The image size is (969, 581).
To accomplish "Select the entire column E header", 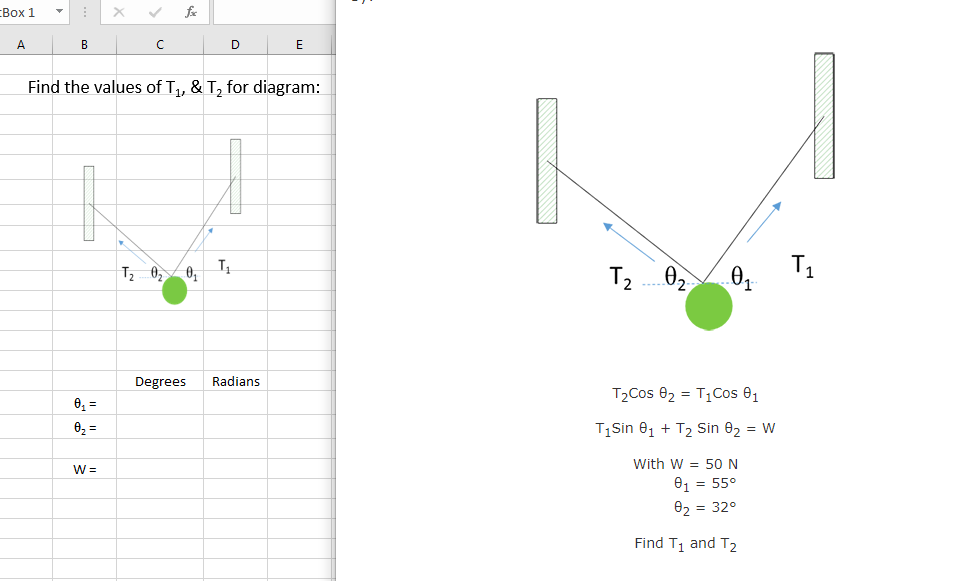I will [298, 44].
